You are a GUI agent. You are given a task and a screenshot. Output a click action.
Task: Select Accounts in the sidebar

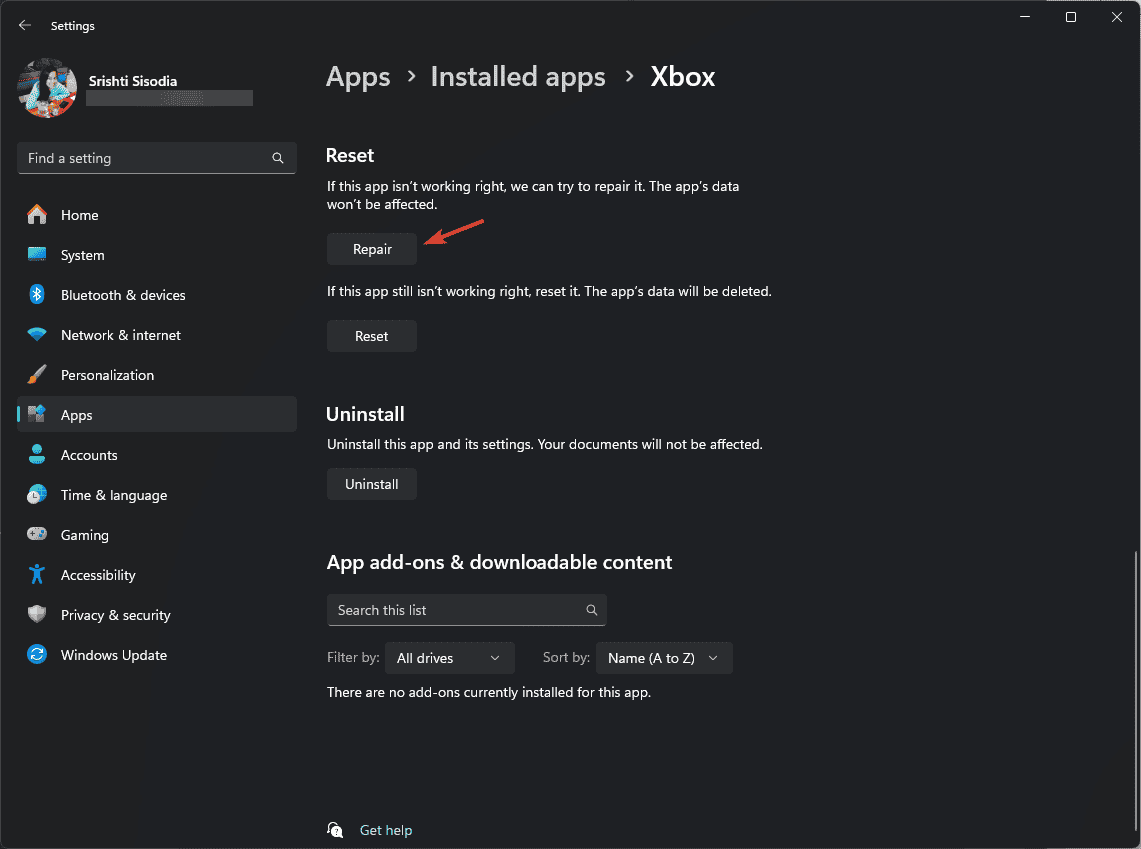click(156, 455)
